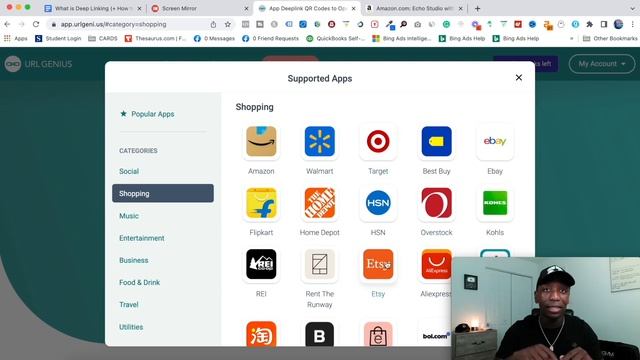This screenshot has width=640, height=360.
Task: Open the bol.com app icon
Action: (436, 336)
